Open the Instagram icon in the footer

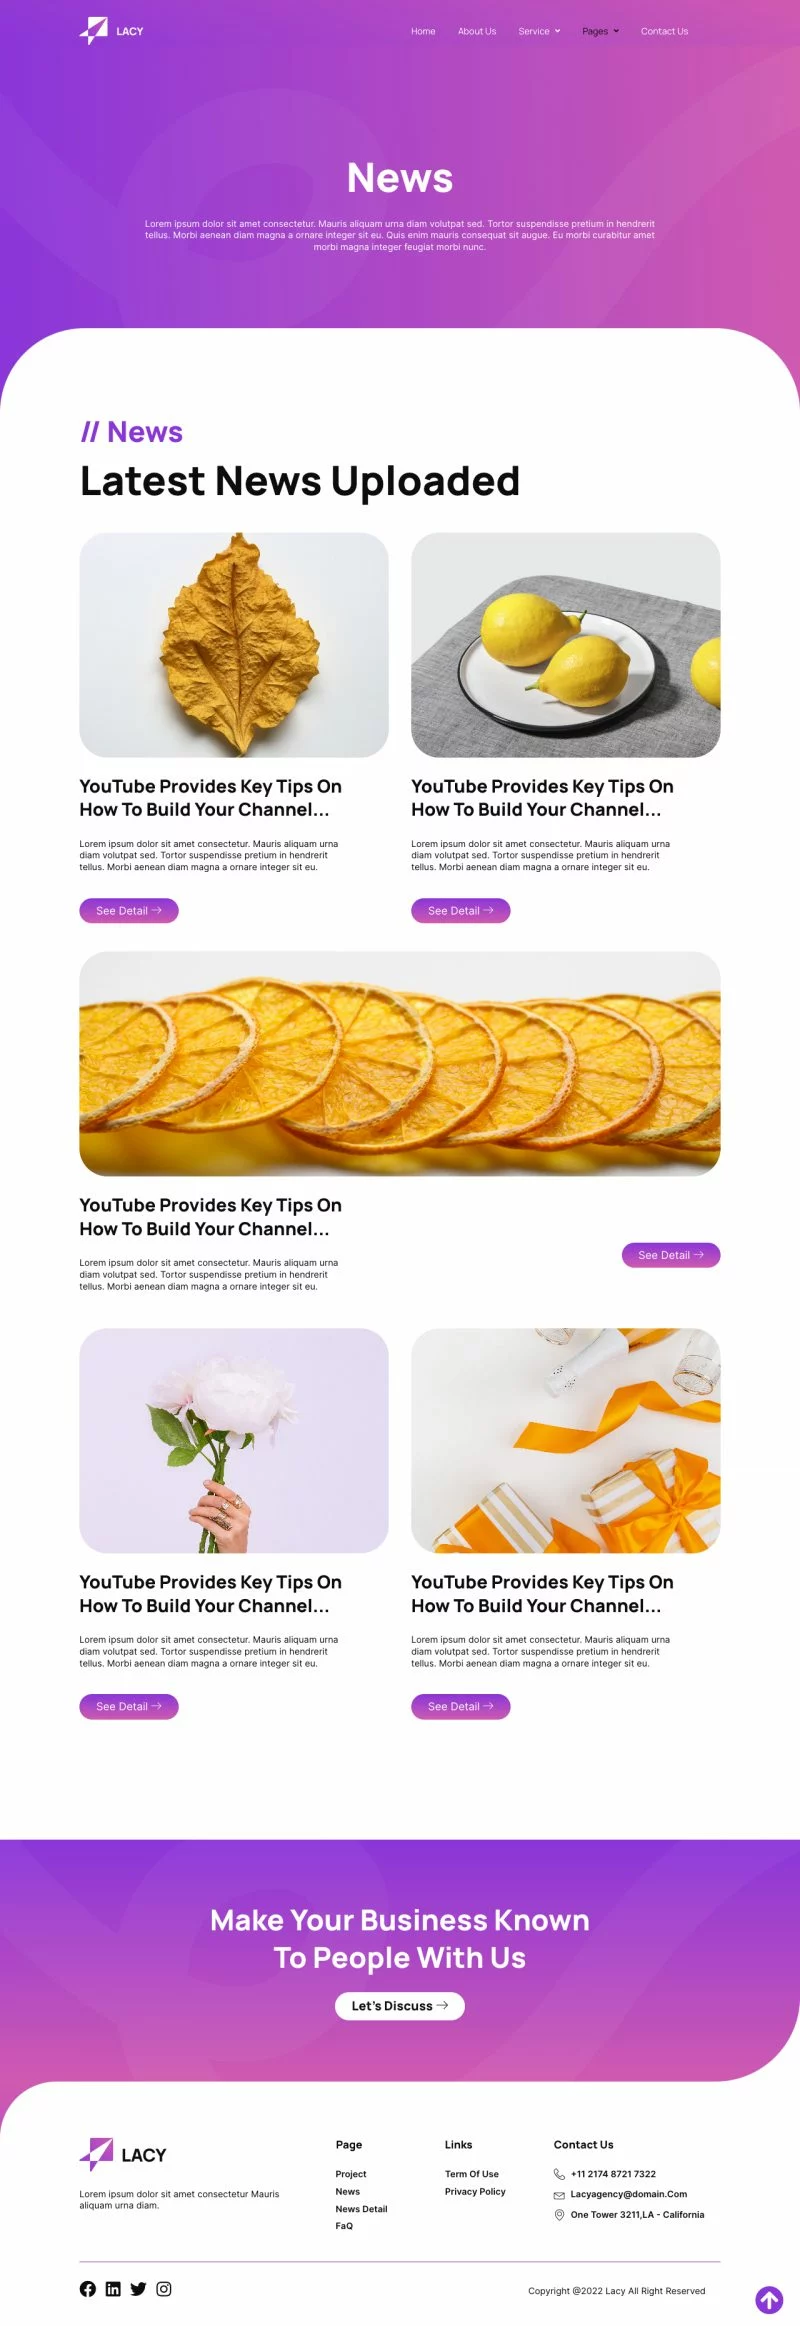[164, 2288]
